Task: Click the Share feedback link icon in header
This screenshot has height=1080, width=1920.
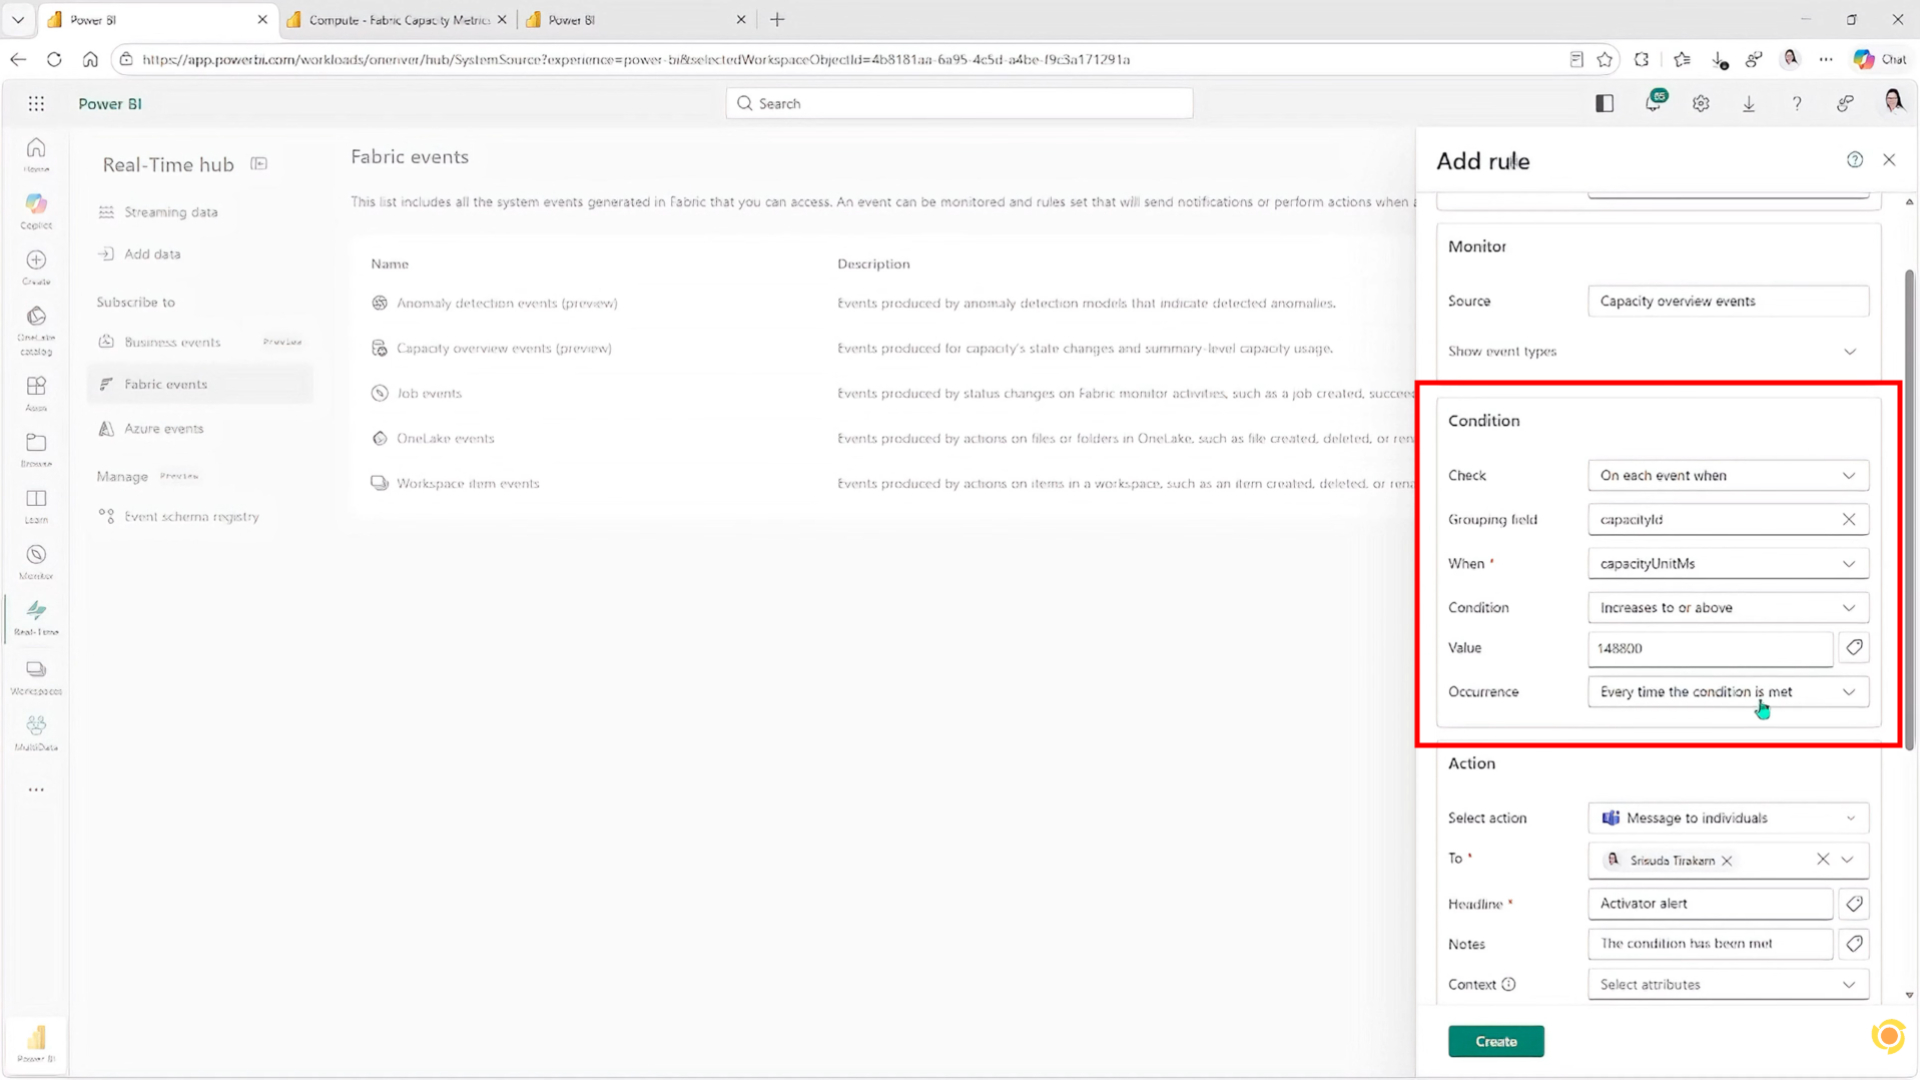Action: (1845, 103)
